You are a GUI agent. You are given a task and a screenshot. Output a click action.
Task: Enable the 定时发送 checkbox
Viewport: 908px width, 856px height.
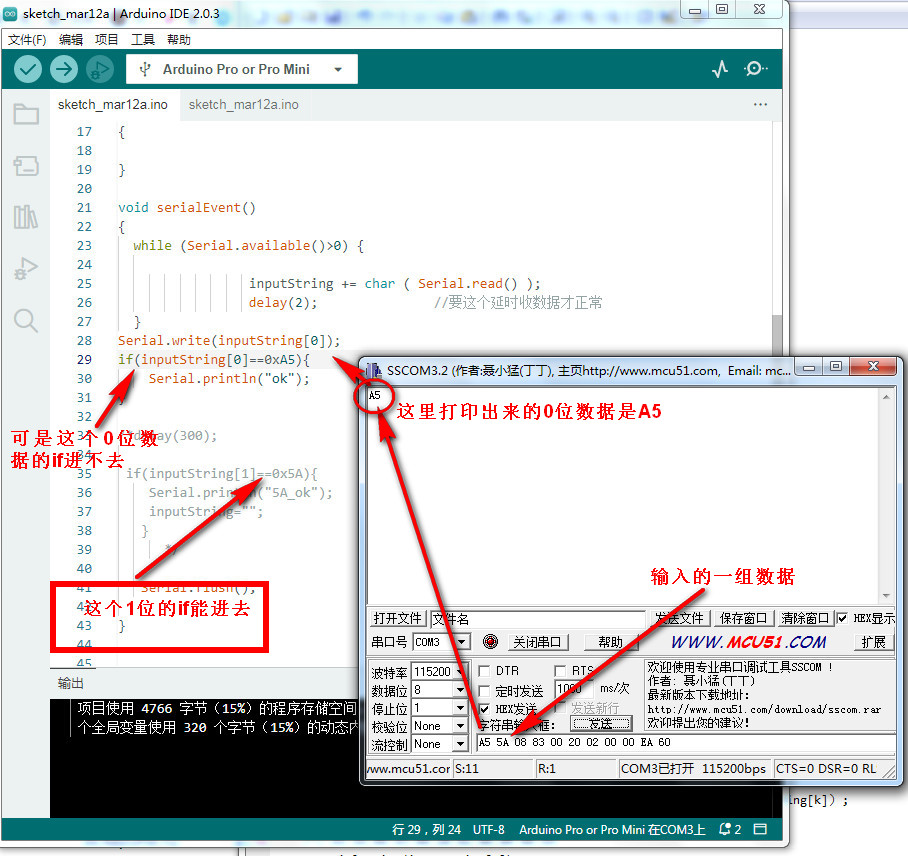point(485,690)
